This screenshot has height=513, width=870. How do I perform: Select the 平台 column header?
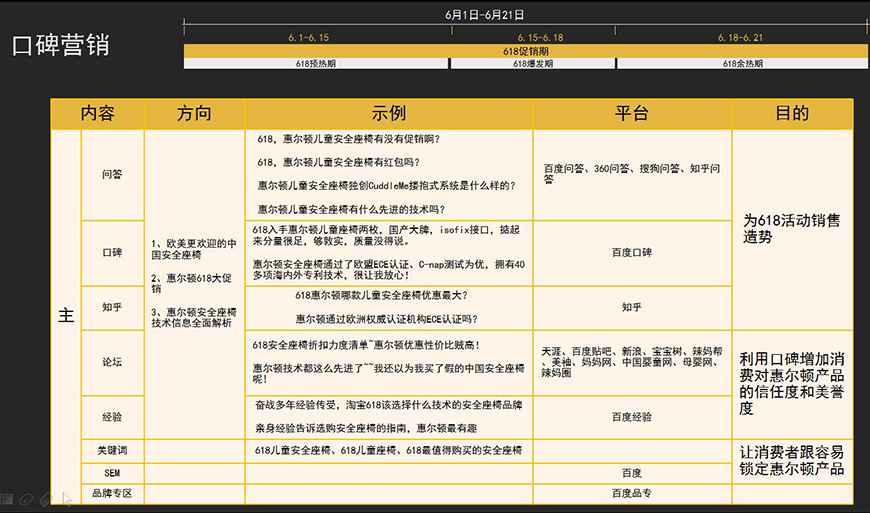point(631,114)
